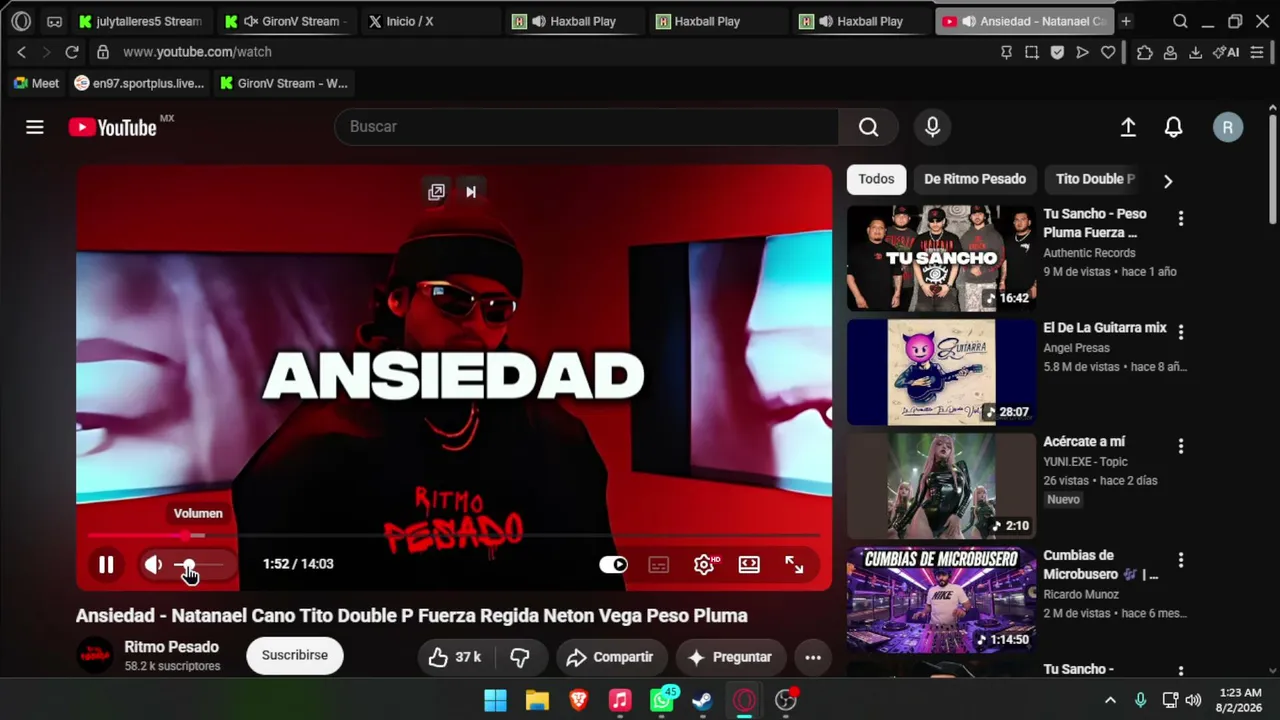Screen dimensions: 1280x720
Task: Pop out the video with the detach icon
Action: coord(436,192)
